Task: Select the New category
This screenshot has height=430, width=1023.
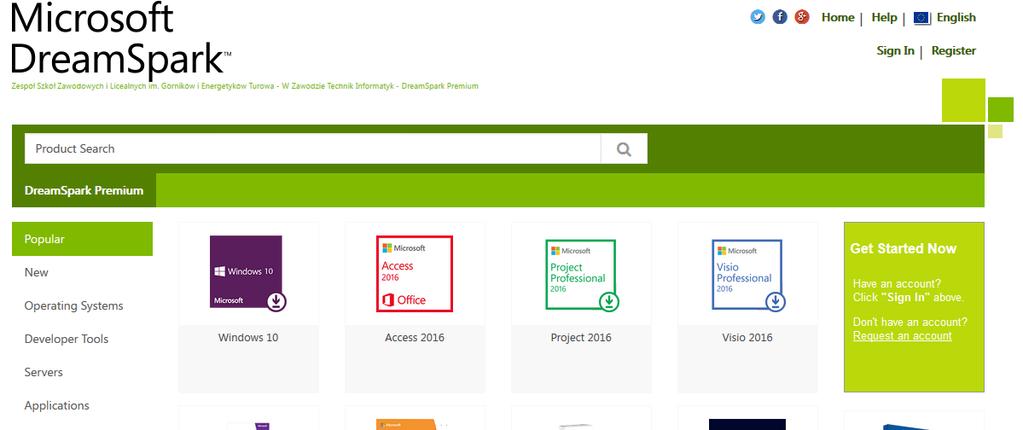Action: click(x=36, y=272)
